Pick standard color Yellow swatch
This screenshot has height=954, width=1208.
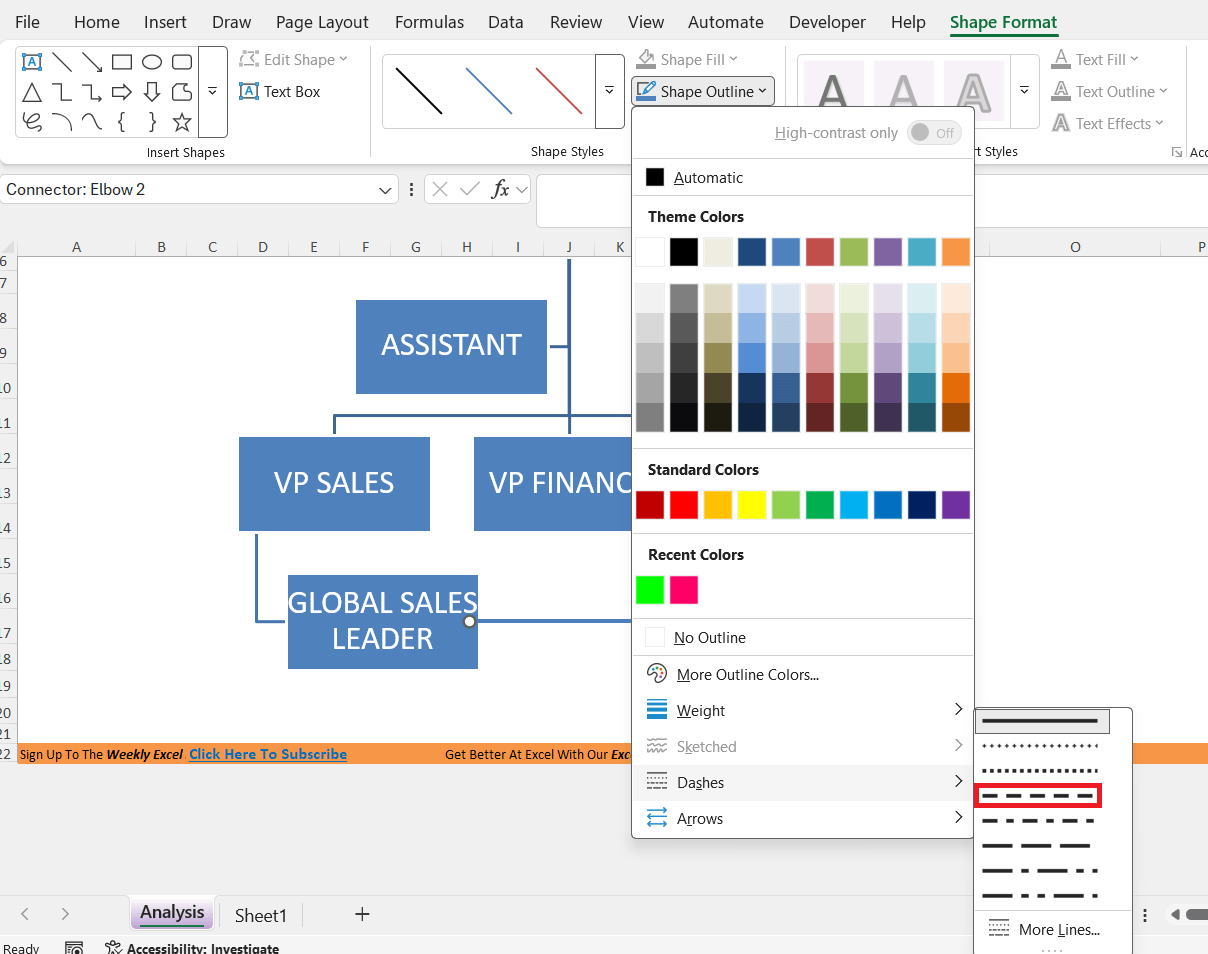(x=752, y=505)
